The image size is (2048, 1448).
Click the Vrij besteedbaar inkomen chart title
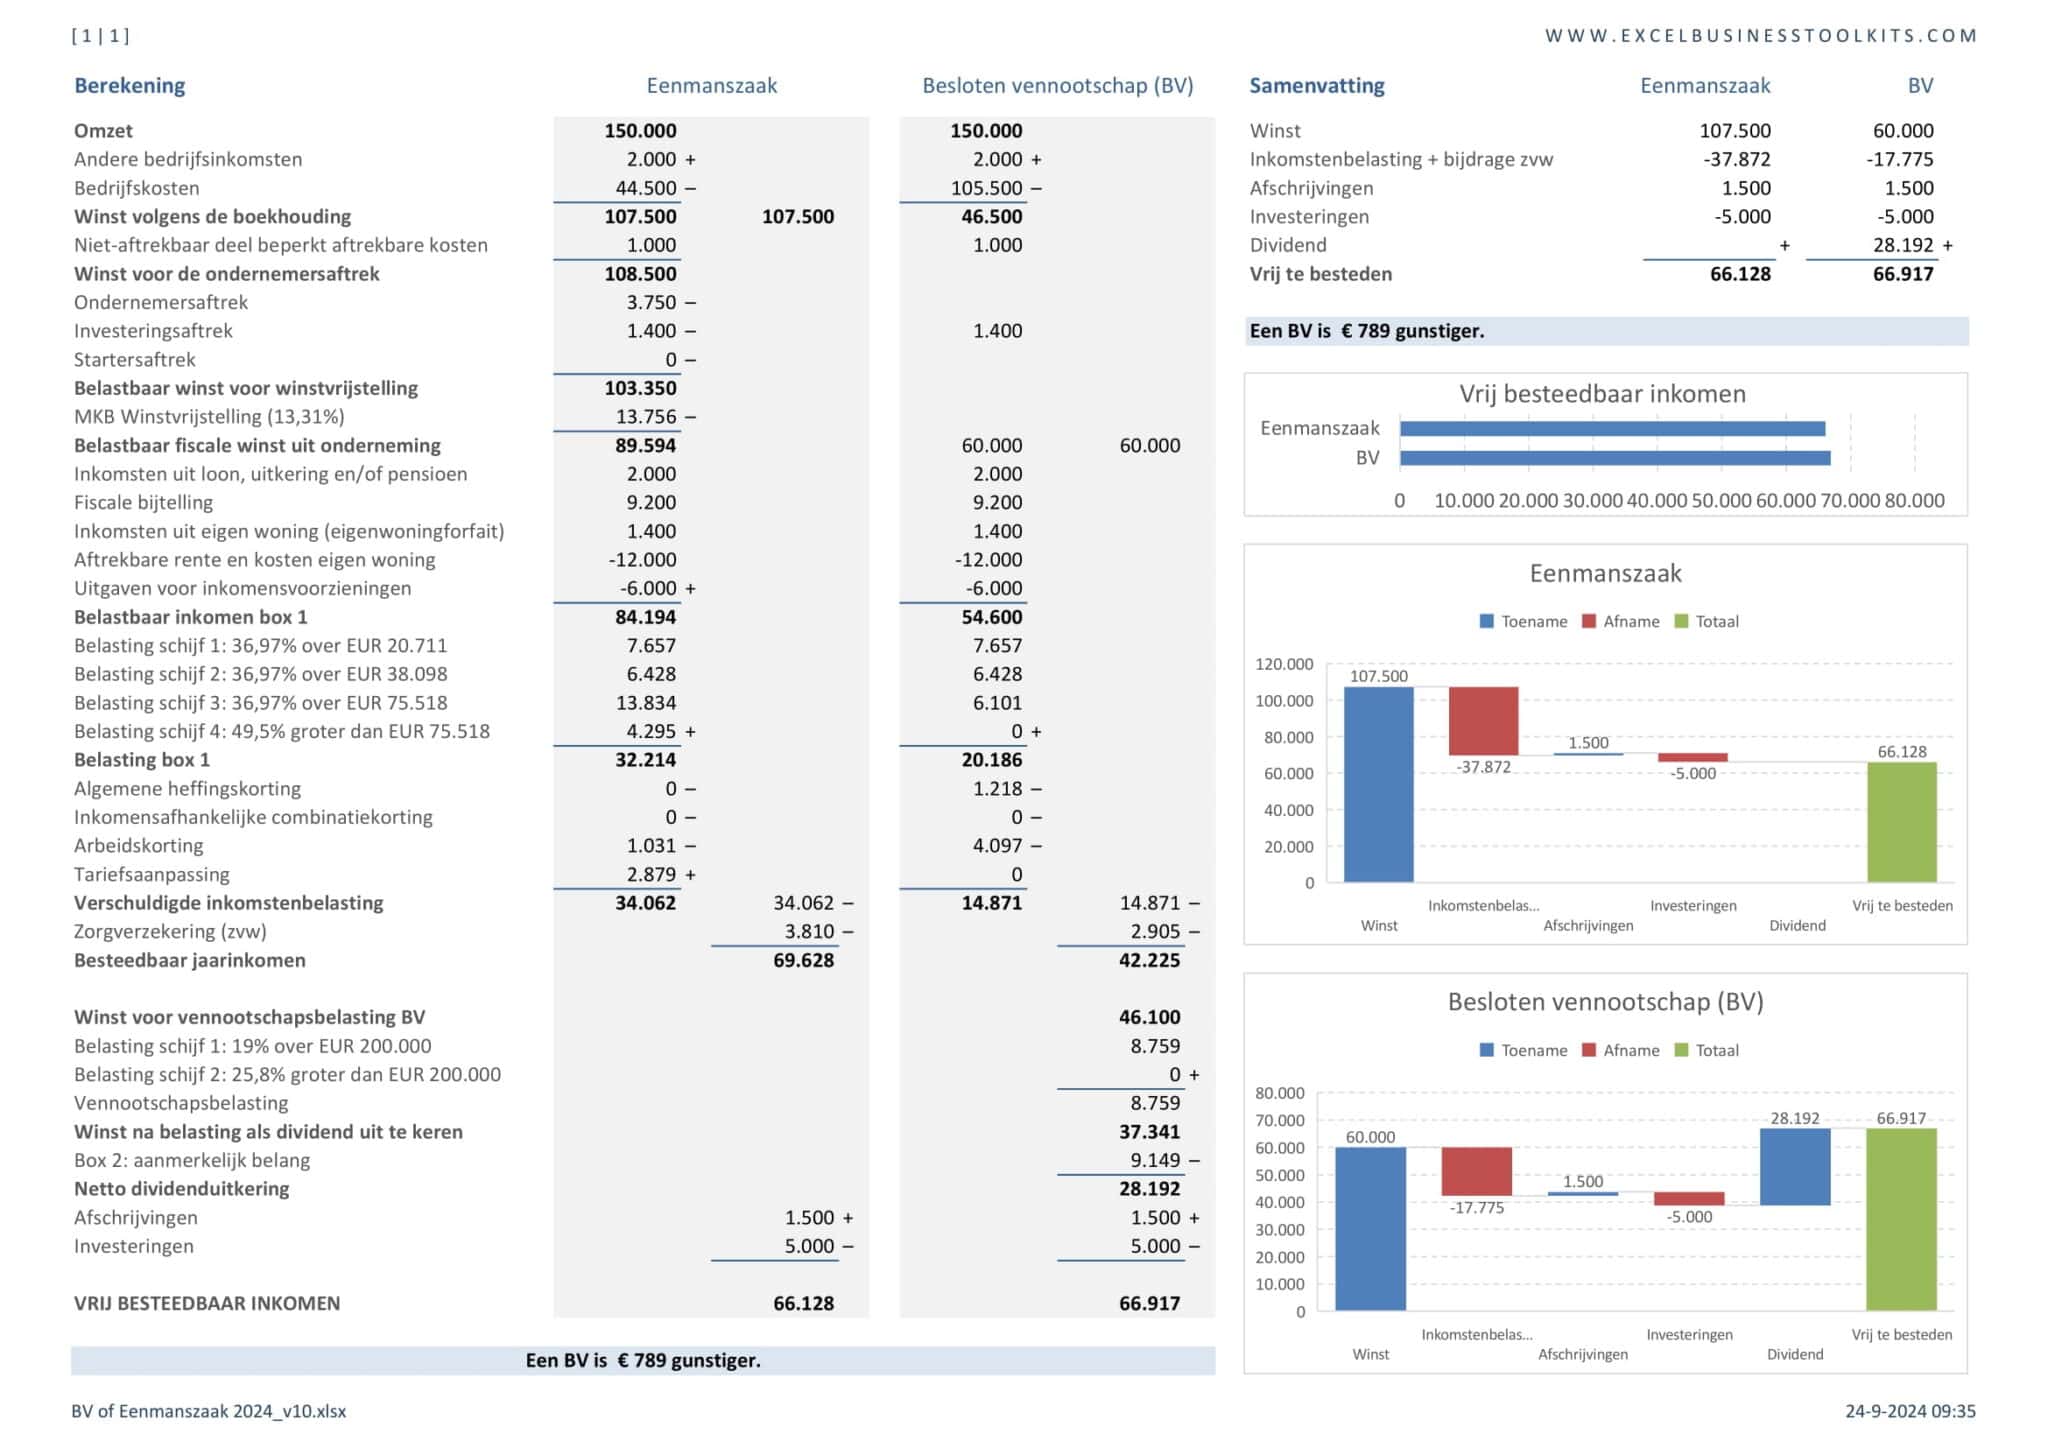click(x=1602, y=394)
